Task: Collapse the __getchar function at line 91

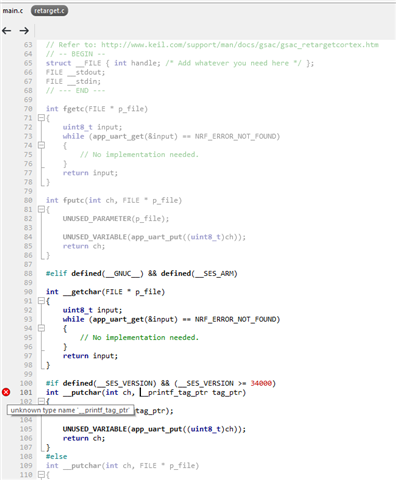Action: [x=41, y=301]
